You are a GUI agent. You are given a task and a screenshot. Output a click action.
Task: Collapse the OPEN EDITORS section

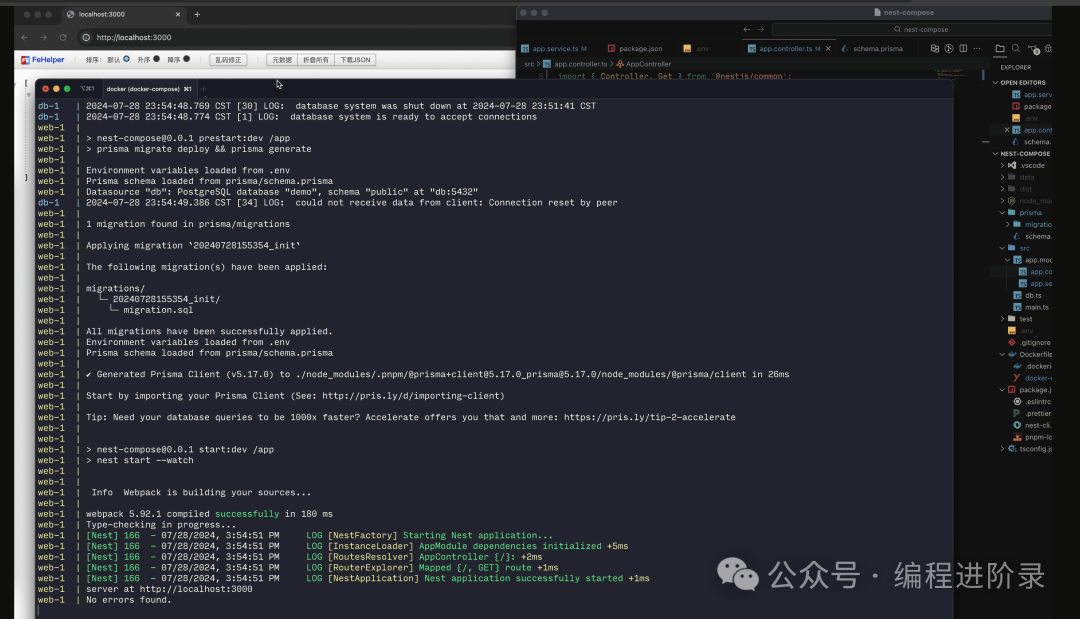pos(1022,83)
